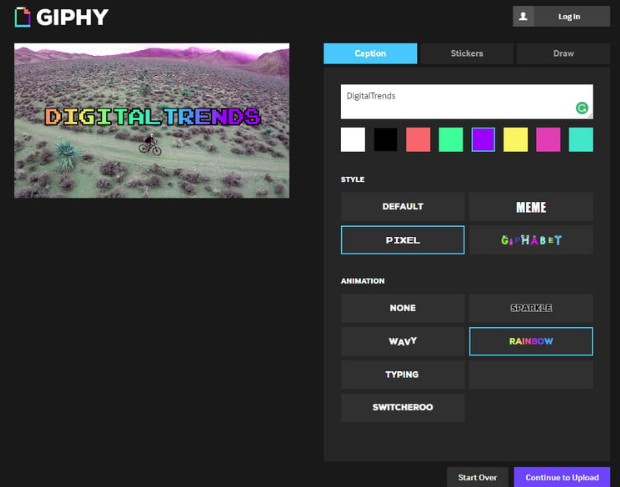This screenshot has height=487, width=620.
Task: Switch to the Caption tab
Action: tap(370, 53)
